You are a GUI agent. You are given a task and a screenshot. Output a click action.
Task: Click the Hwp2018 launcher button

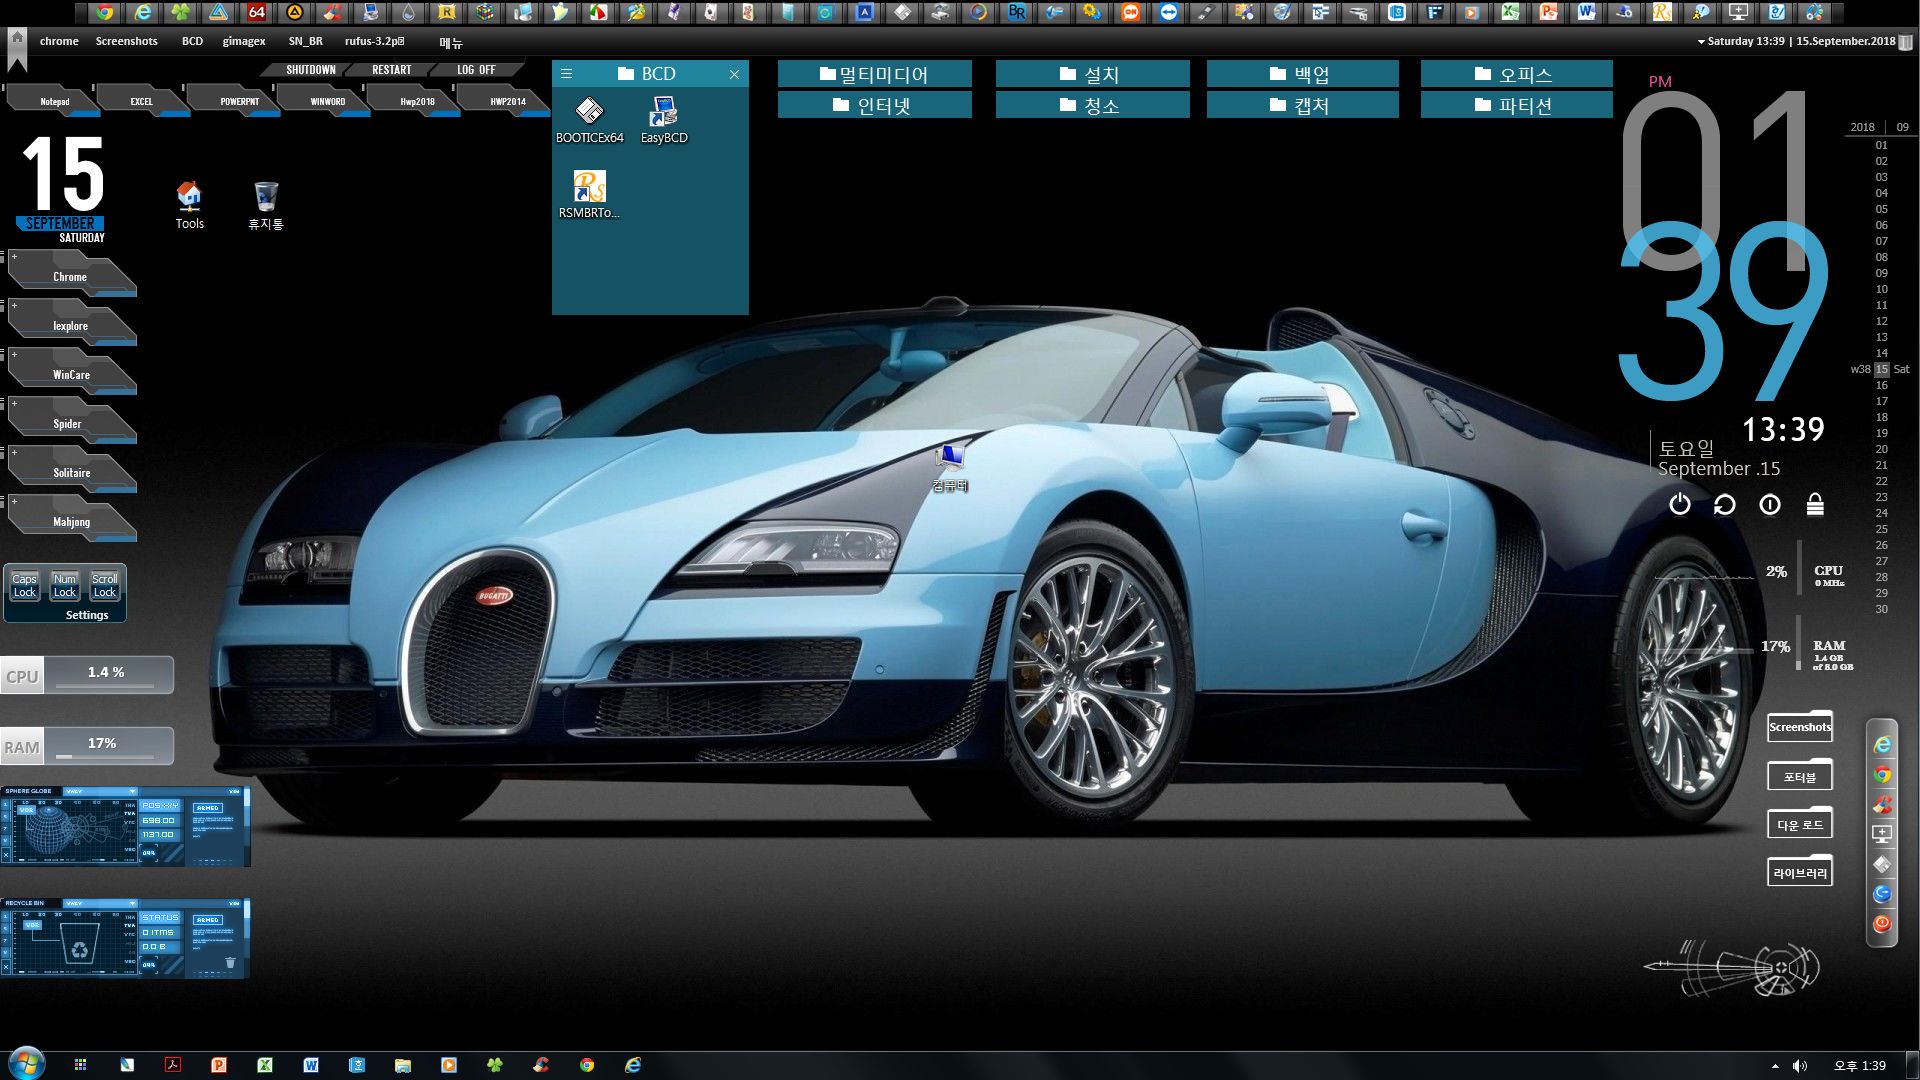(x=417, y=101)
